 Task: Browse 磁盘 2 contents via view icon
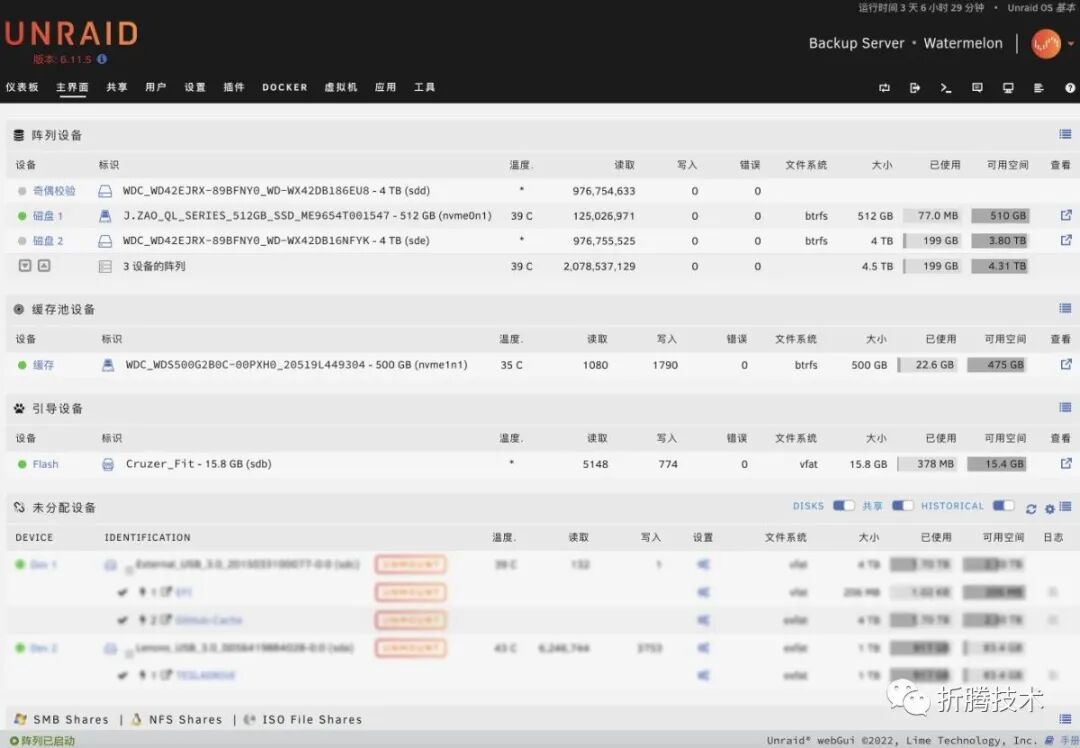pos(1066,240)
